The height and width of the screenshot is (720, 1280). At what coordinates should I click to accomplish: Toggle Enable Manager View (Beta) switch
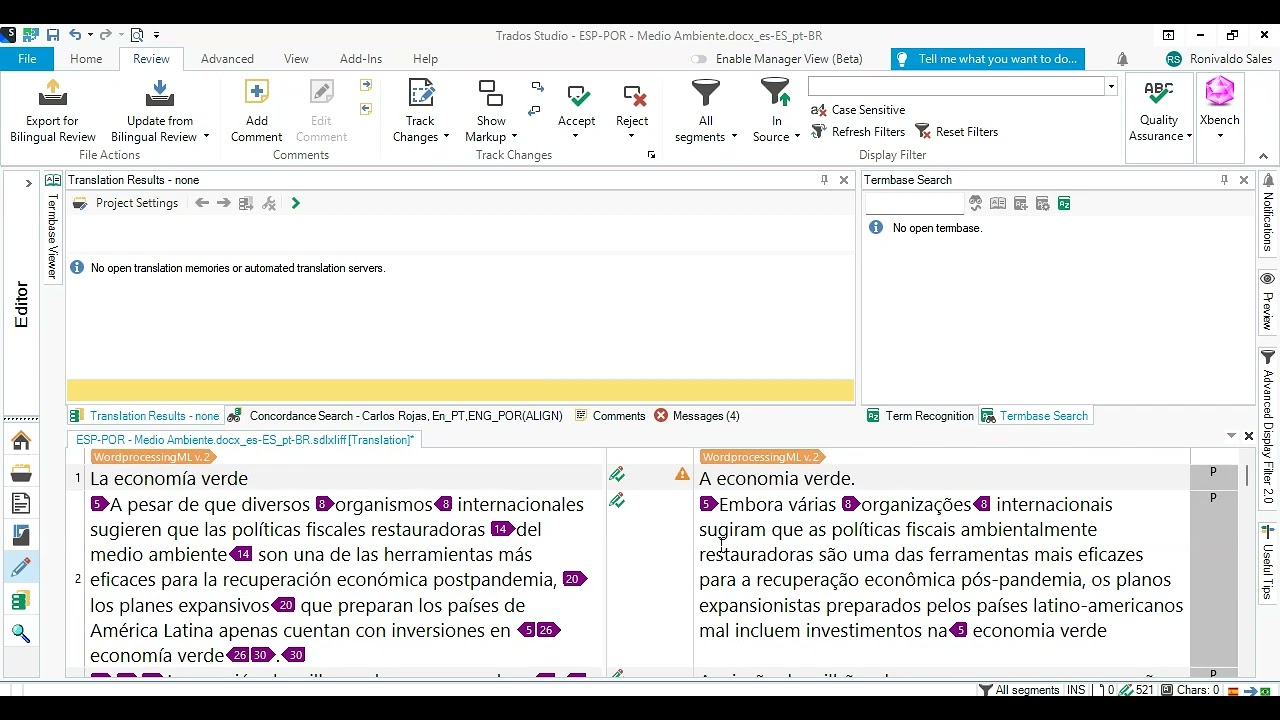pos(699,59)
